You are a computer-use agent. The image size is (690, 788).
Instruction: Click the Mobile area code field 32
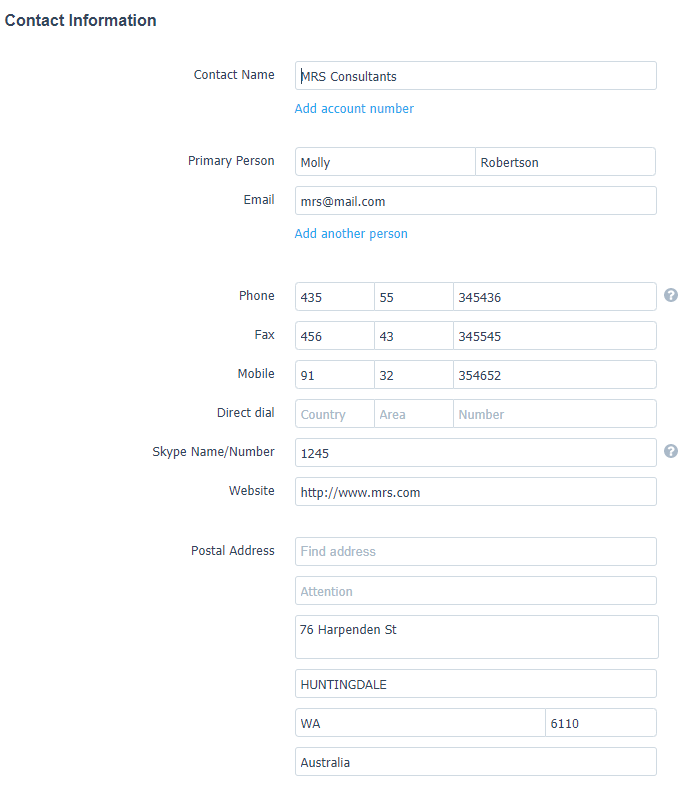(x=414, y=375)
